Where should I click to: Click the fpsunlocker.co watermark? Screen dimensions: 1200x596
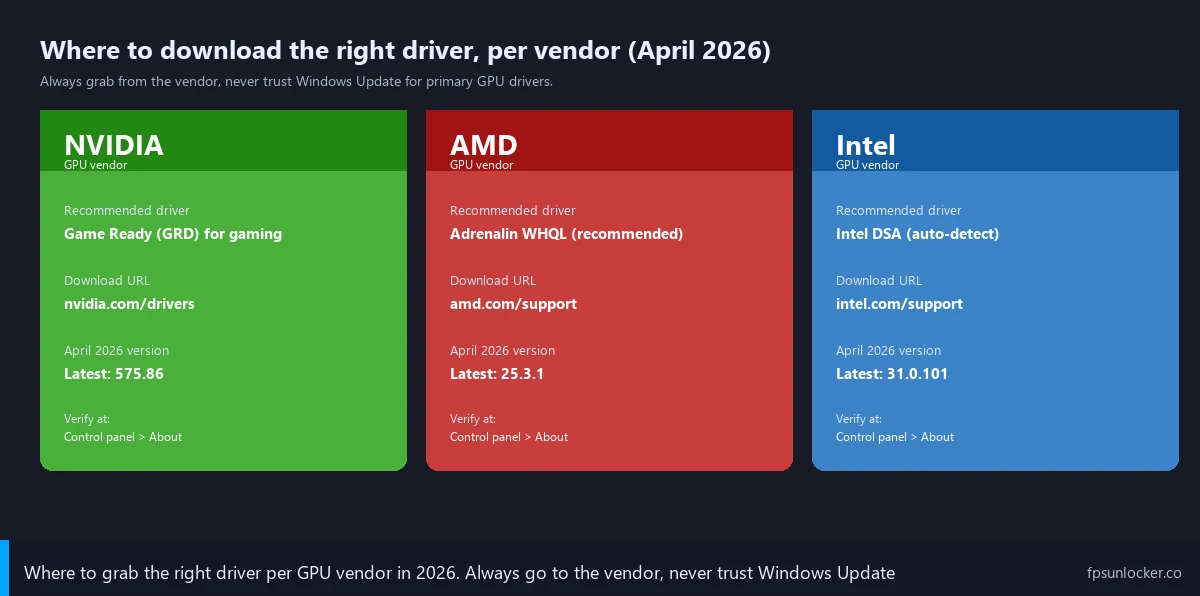pyautogui.click(x=1134, y=573)
